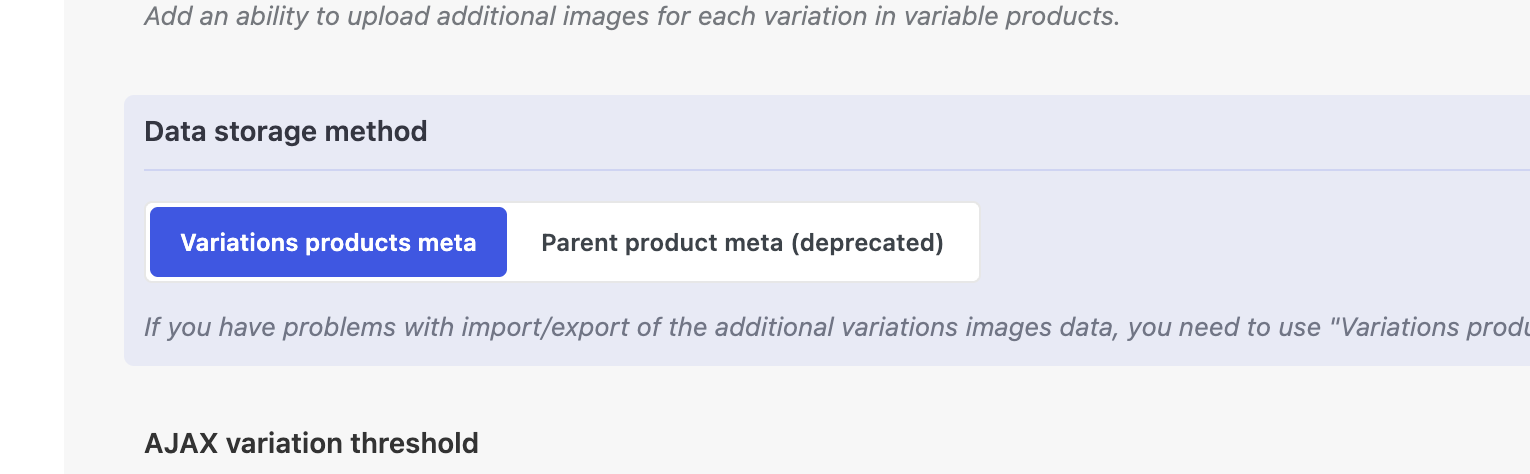Click the divider under Data storage method

[x=800, y=170]
